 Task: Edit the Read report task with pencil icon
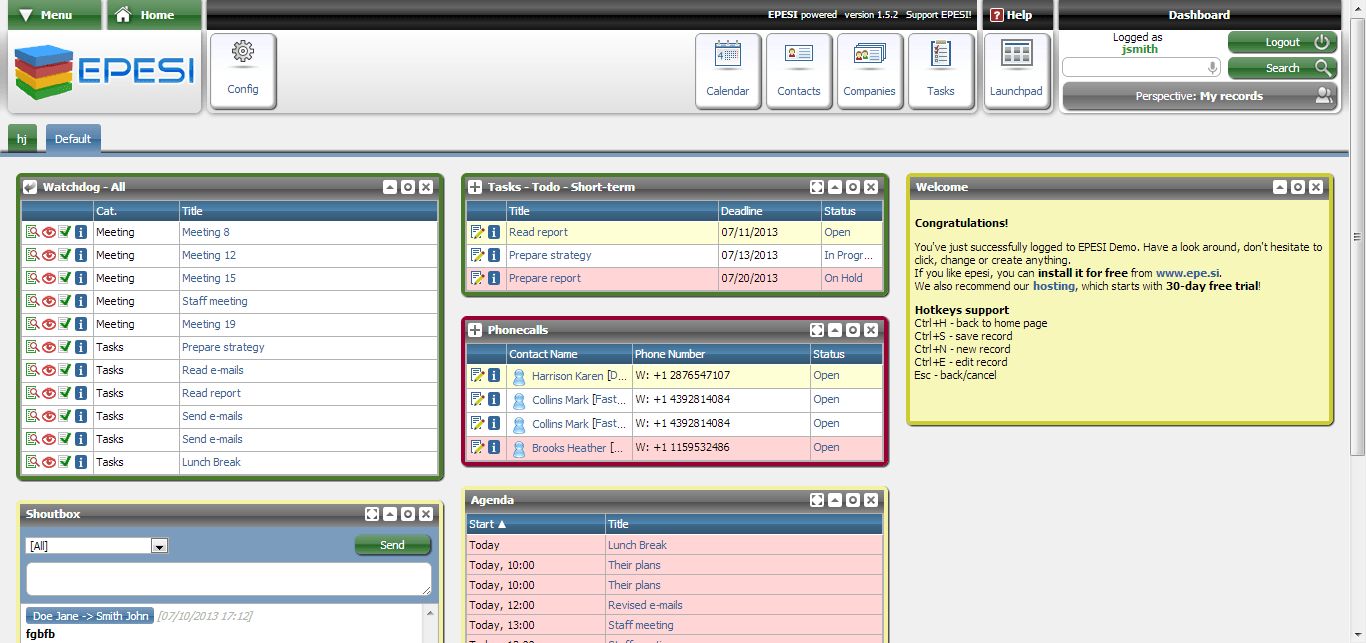coord(479,231)
